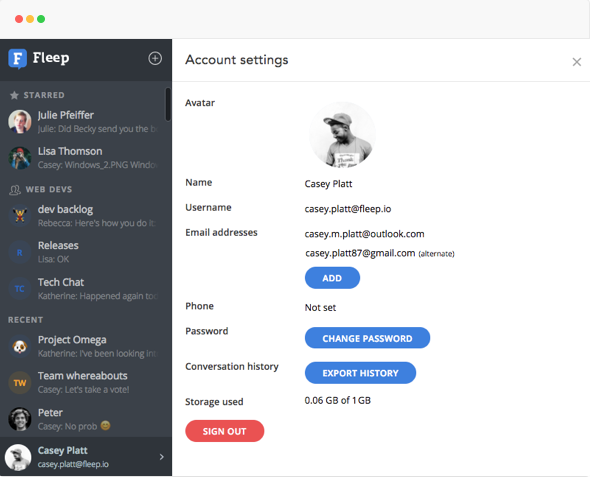This screenshot has width=590, height=477.
Task: Open the chat with Peter
Action: click(86, 419)
